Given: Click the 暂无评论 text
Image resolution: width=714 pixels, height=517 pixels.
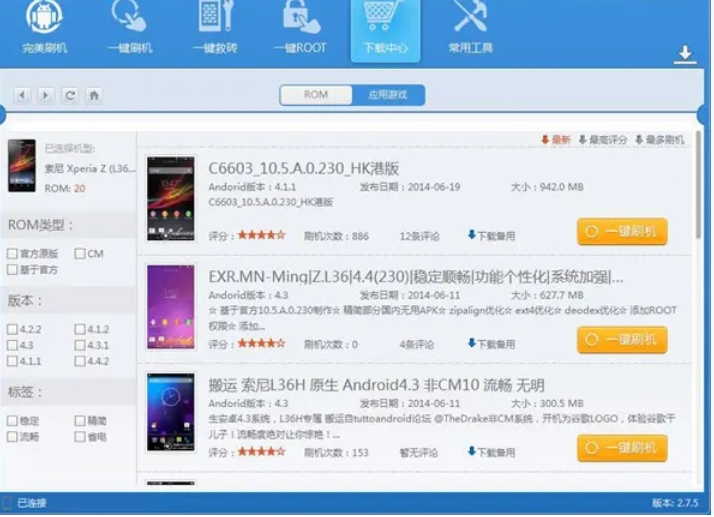Looking at the screenshot, I should pos(418,453).
